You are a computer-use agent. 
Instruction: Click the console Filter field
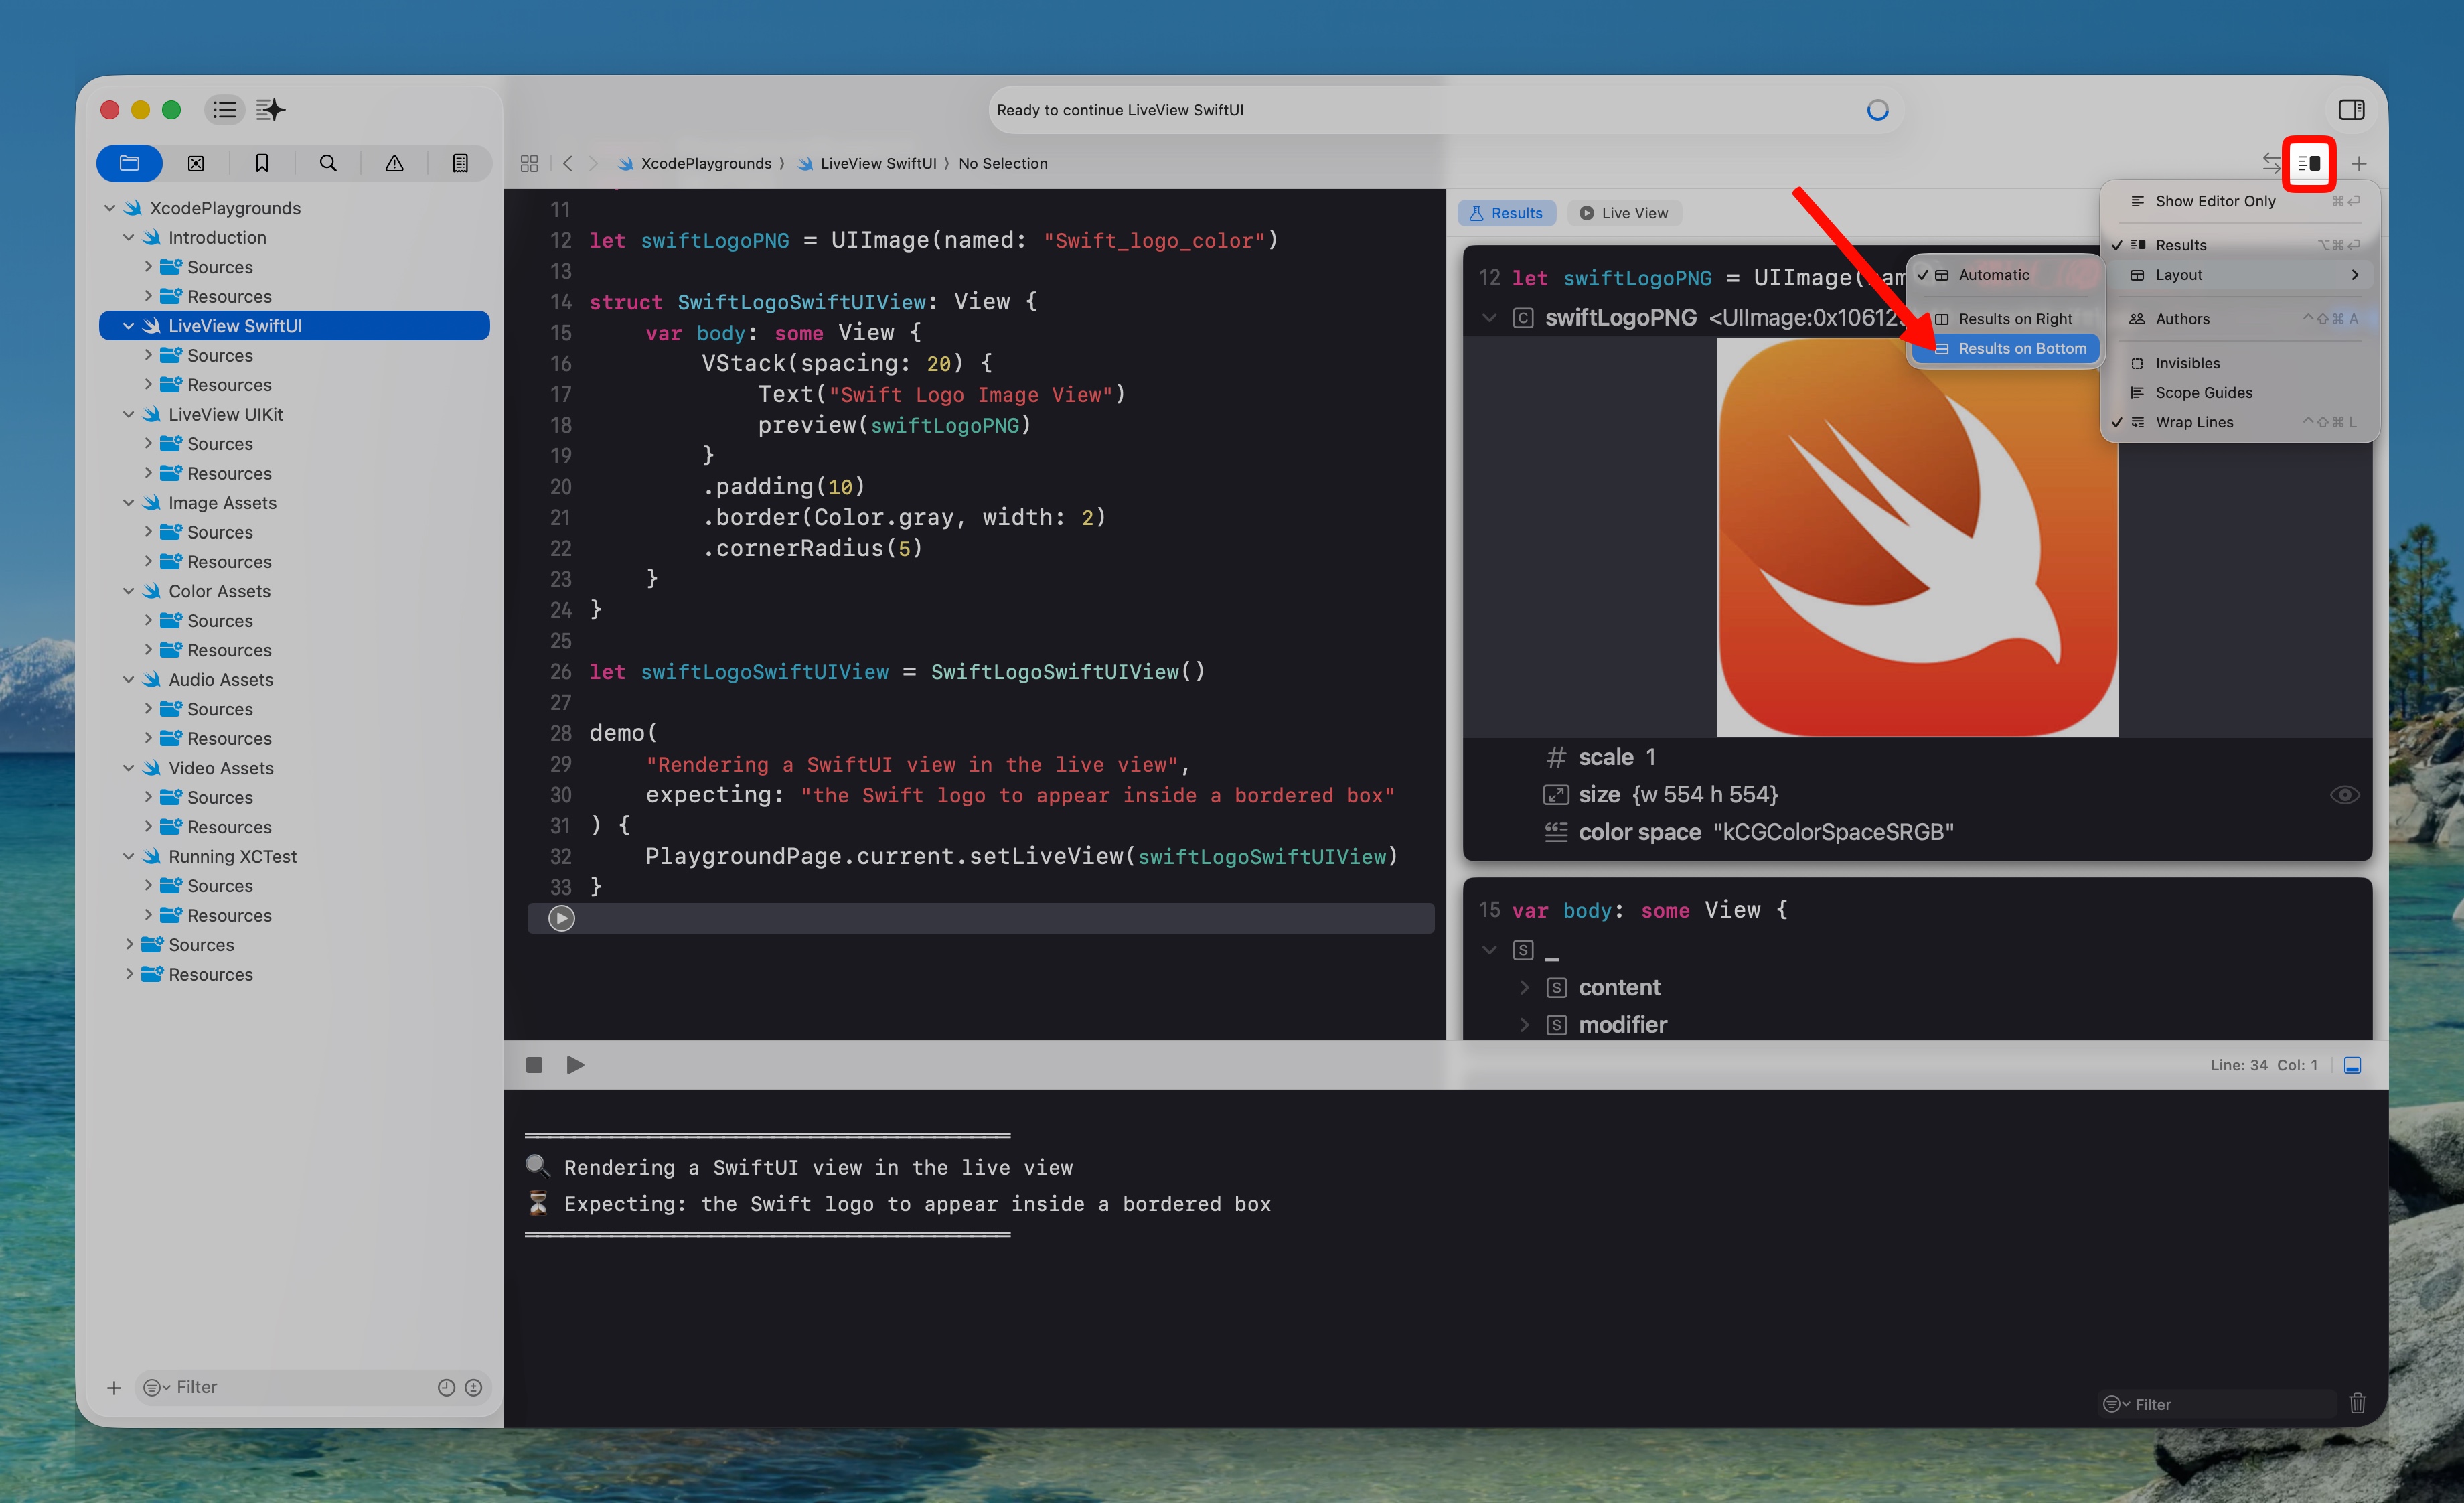click(2216, 1404)
